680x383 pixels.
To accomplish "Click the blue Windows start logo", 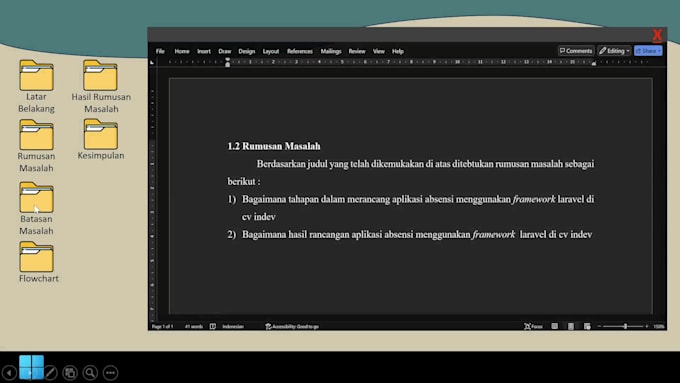I will click(31, 367).
